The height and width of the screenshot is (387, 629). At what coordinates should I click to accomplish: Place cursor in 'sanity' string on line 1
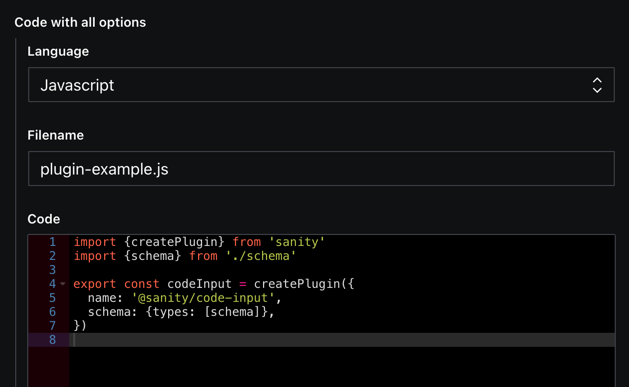[x=296, y=242]
